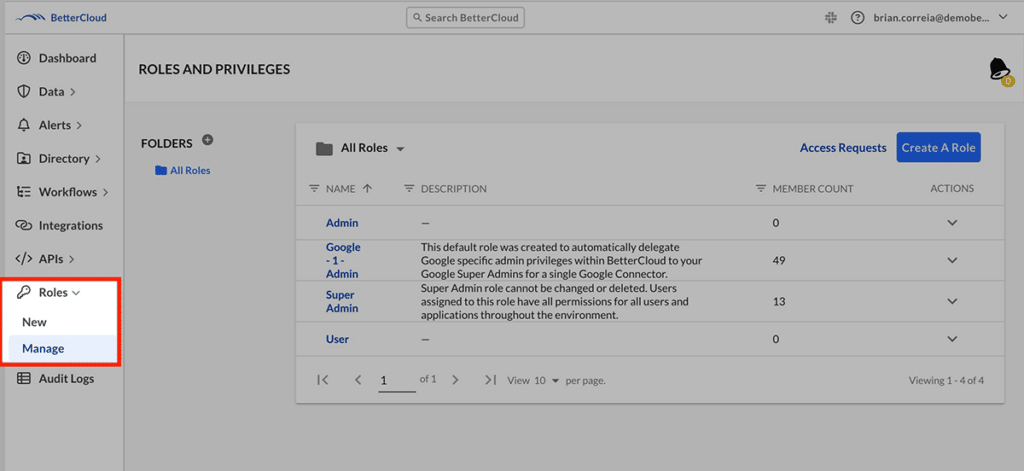Click the filter icon beside NAME column

pos(314,188)
